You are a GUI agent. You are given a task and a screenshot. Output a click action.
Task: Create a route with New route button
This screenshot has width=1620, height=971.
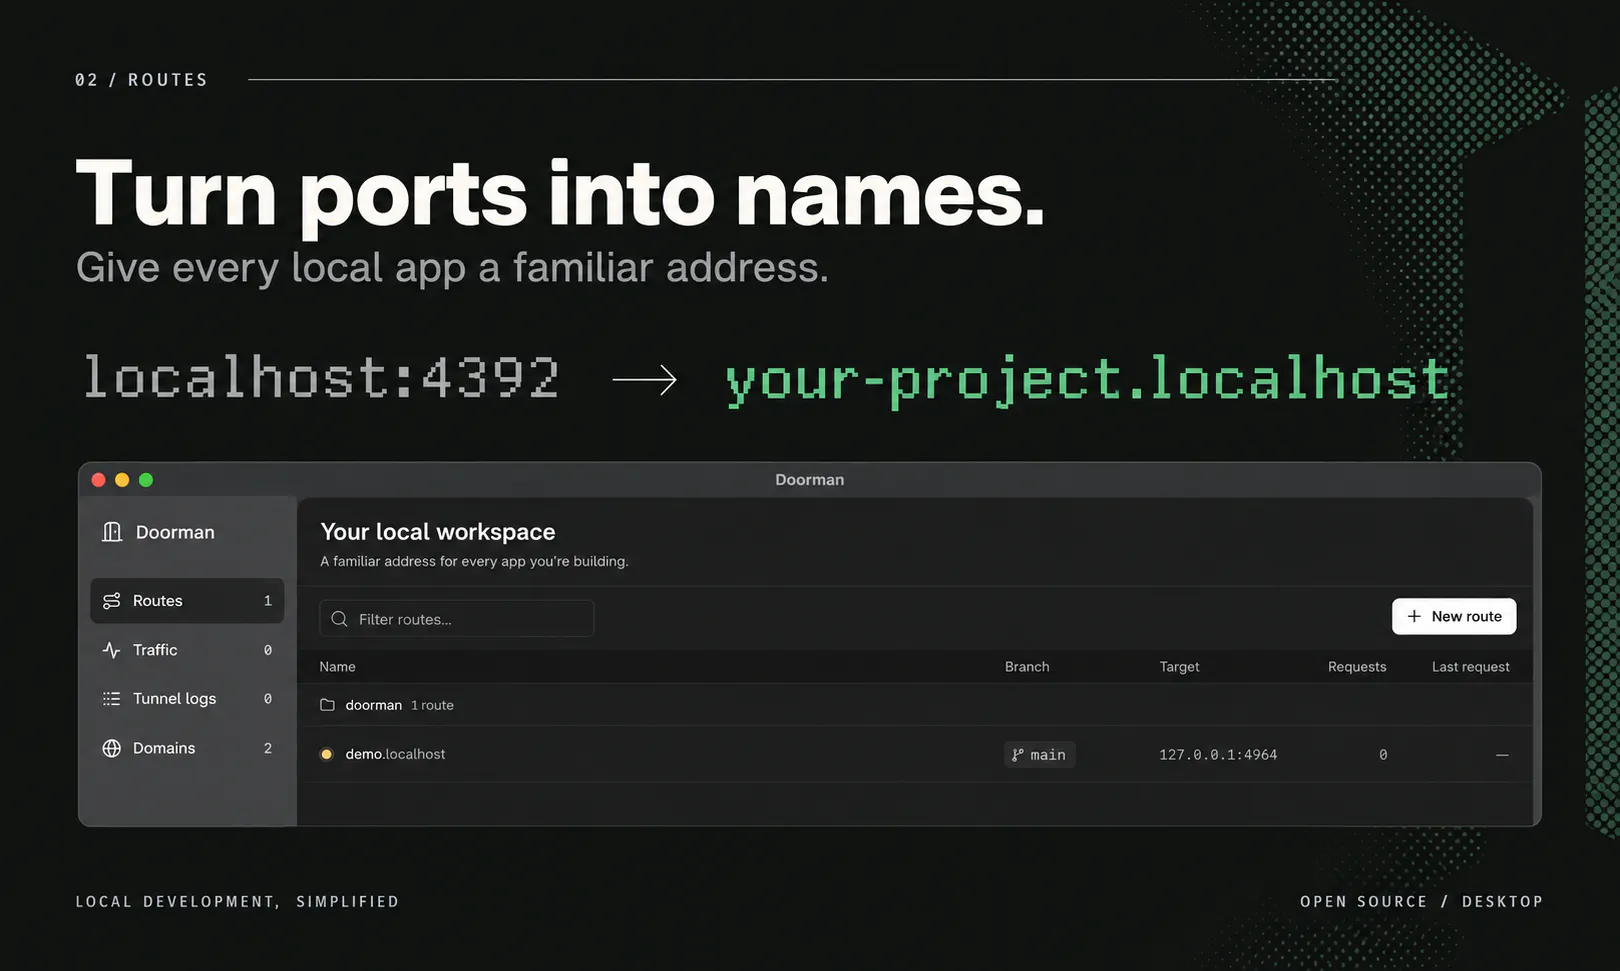click(1454, 617)
